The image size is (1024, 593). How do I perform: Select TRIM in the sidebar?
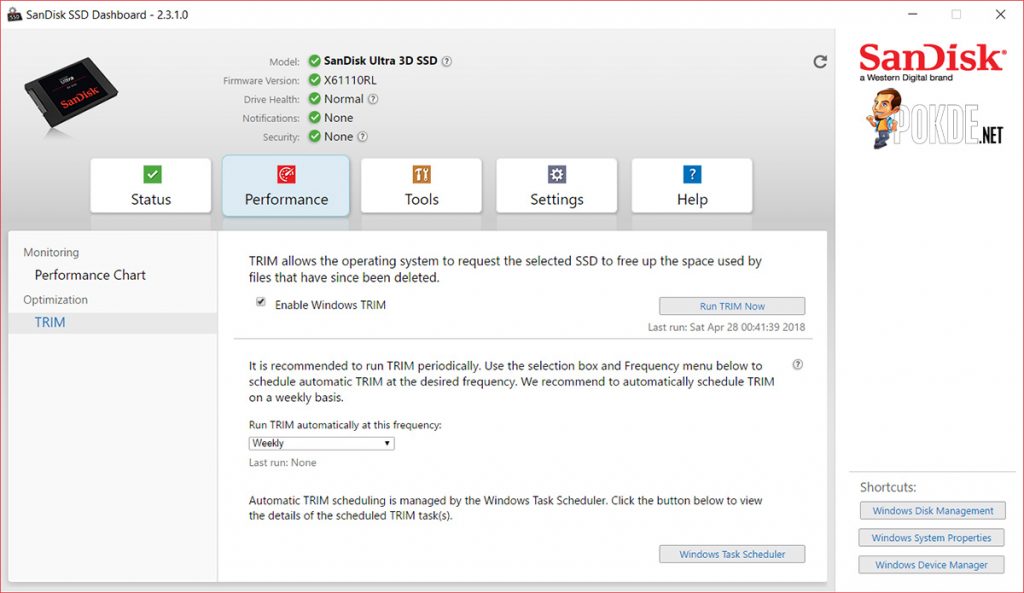pos(113,323)
